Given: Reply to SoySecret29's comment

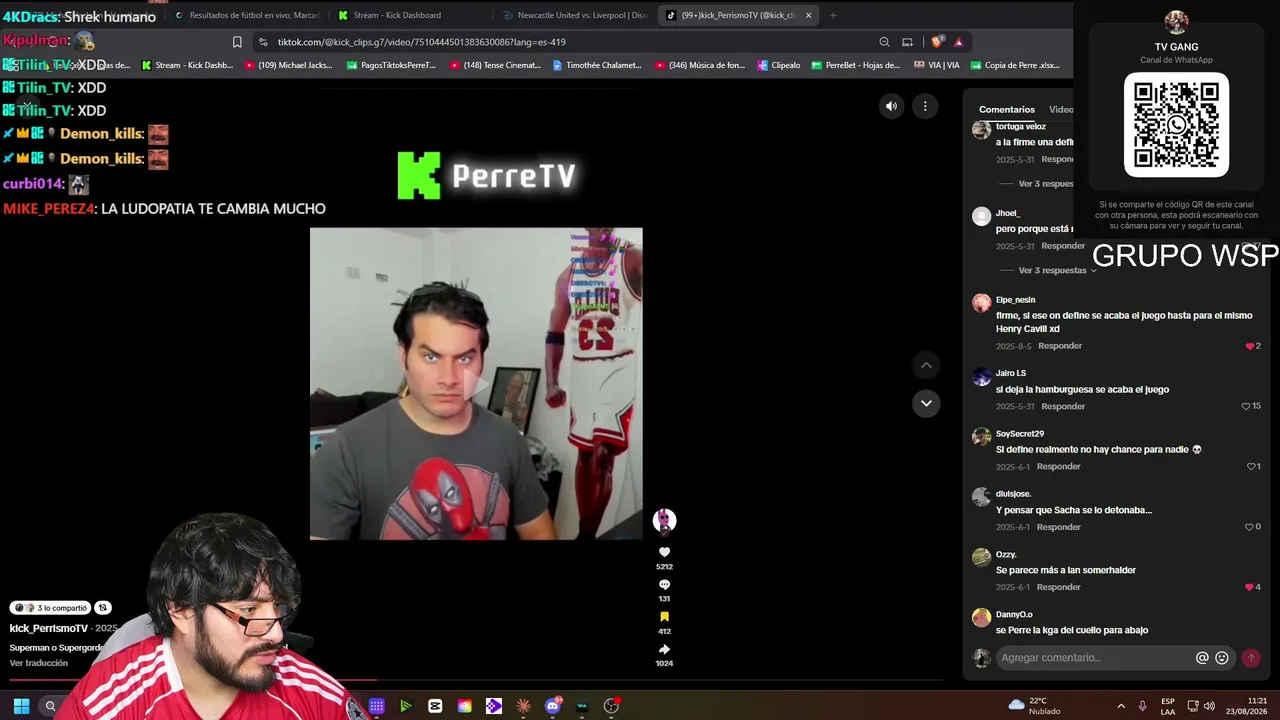Looking at the screenshot, I should [1058, 466].
